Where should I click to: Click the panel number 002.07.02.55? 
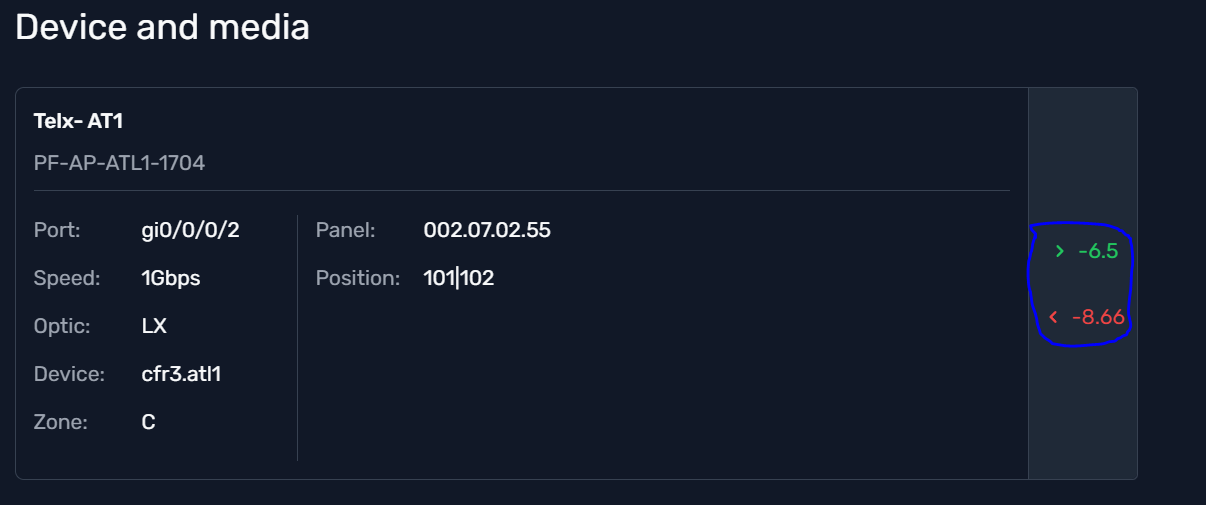[487, 230]
